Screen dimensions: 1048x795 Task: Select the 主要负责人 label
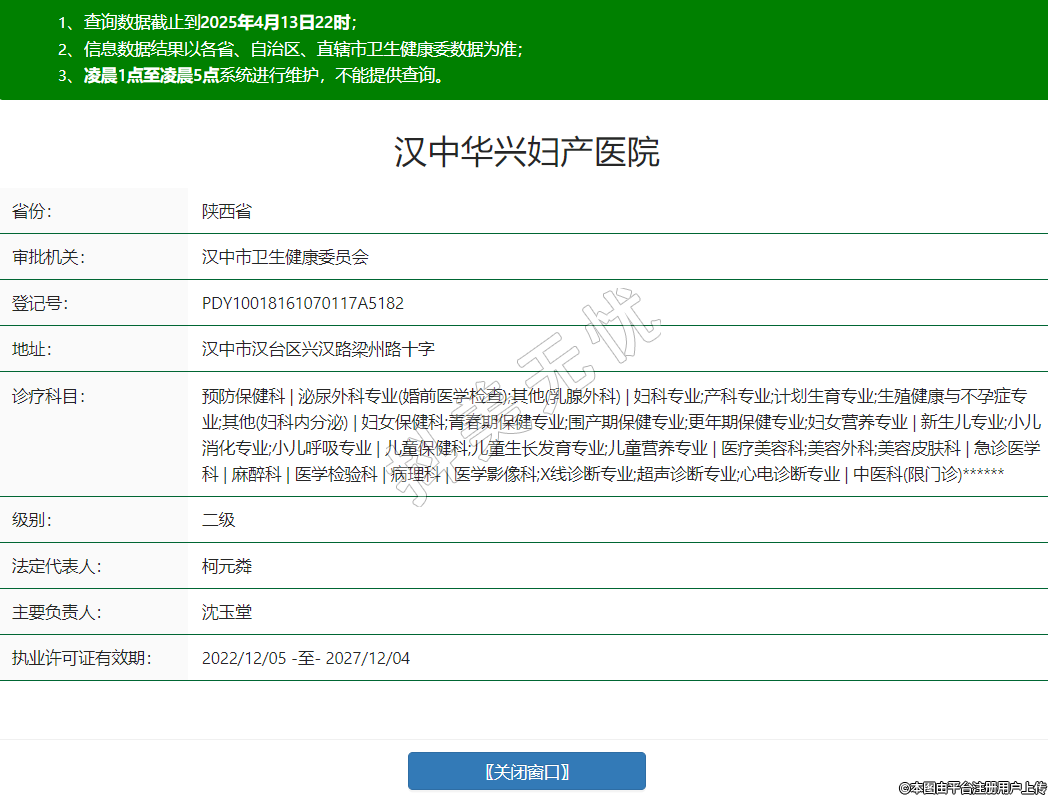56,612
